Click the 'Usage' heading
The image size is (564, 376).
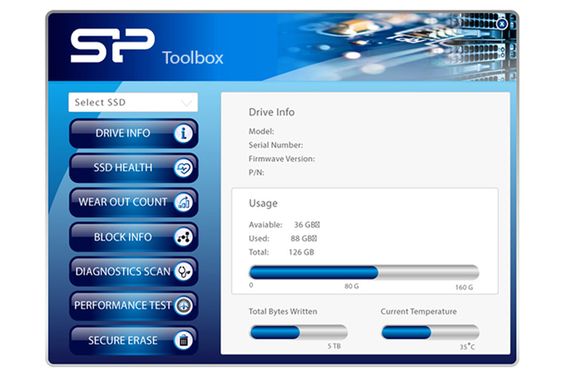tap(263, 203)
